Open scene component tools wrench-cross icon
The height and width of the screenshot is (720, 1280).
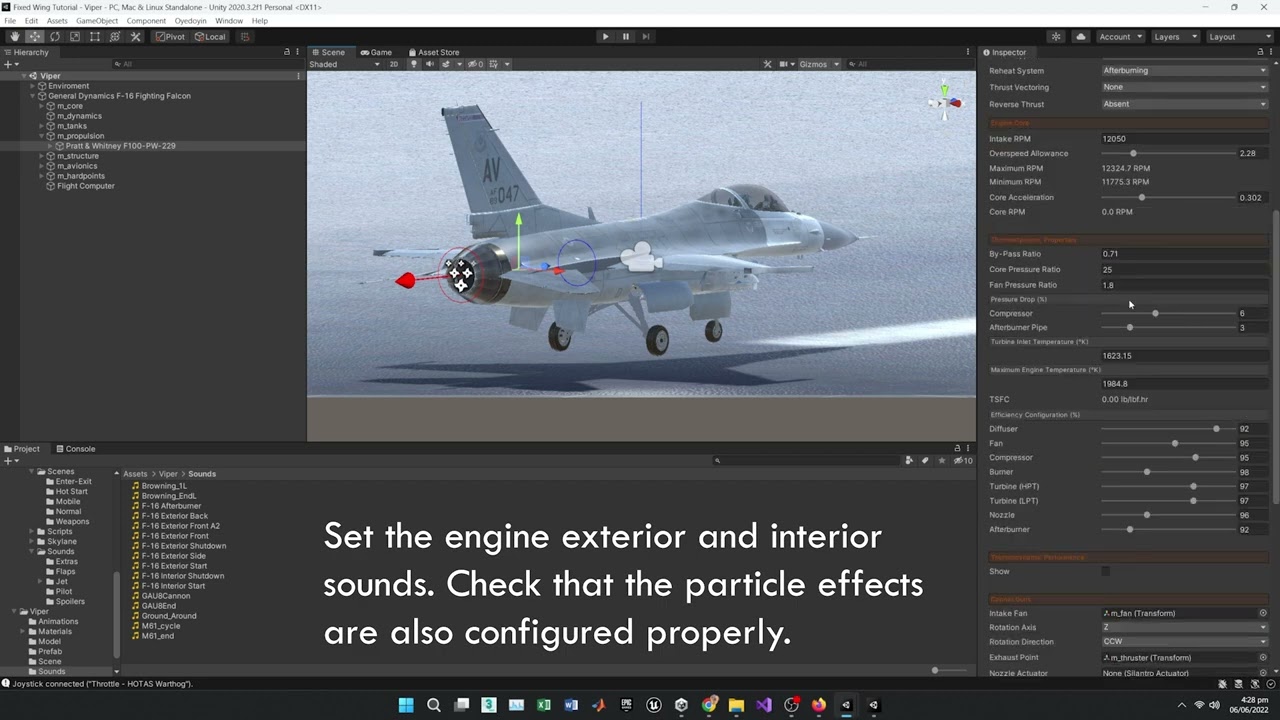coord(768,64)
